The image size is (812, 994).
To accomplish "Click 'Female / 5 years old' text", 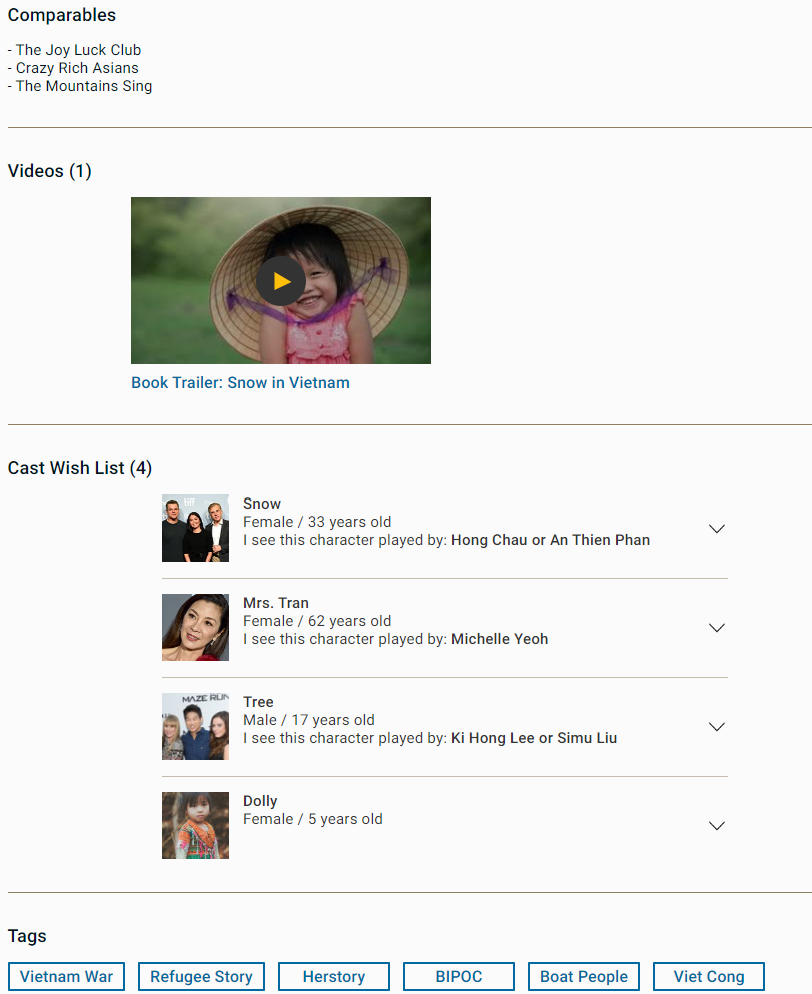I will click(313, 819).
